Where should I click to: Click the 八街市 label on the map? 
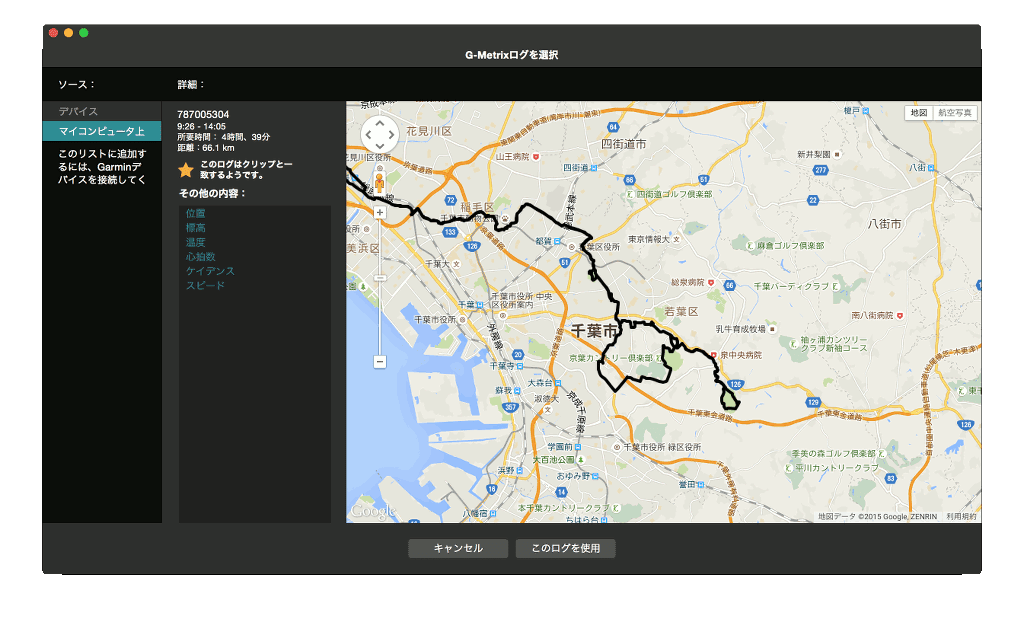[885, 223]
